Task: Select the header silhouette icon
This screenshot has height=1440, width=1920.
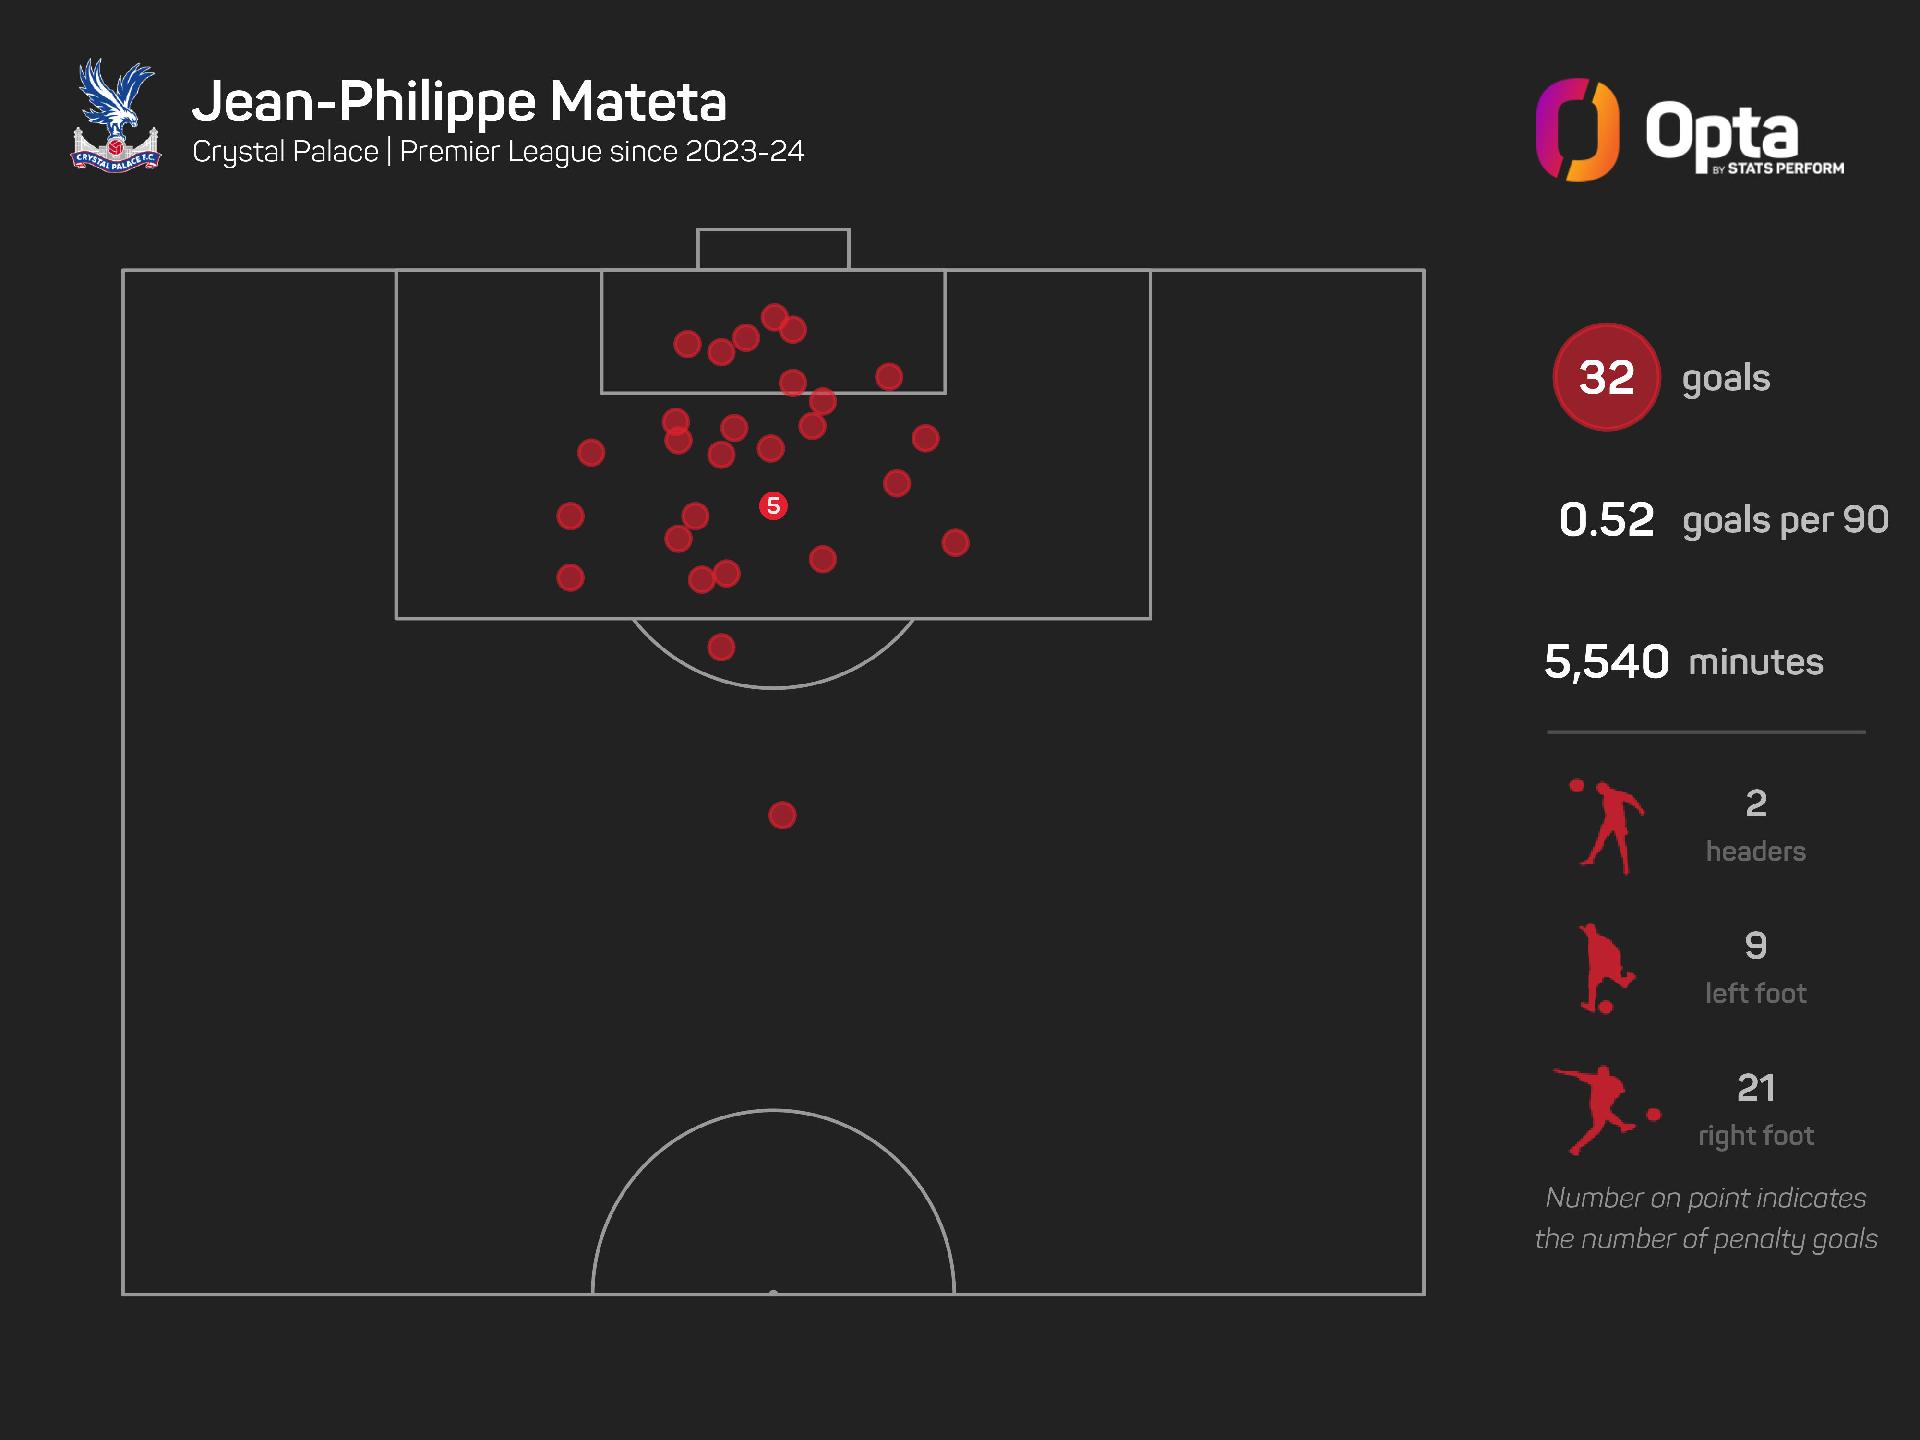Action: 1606,827
